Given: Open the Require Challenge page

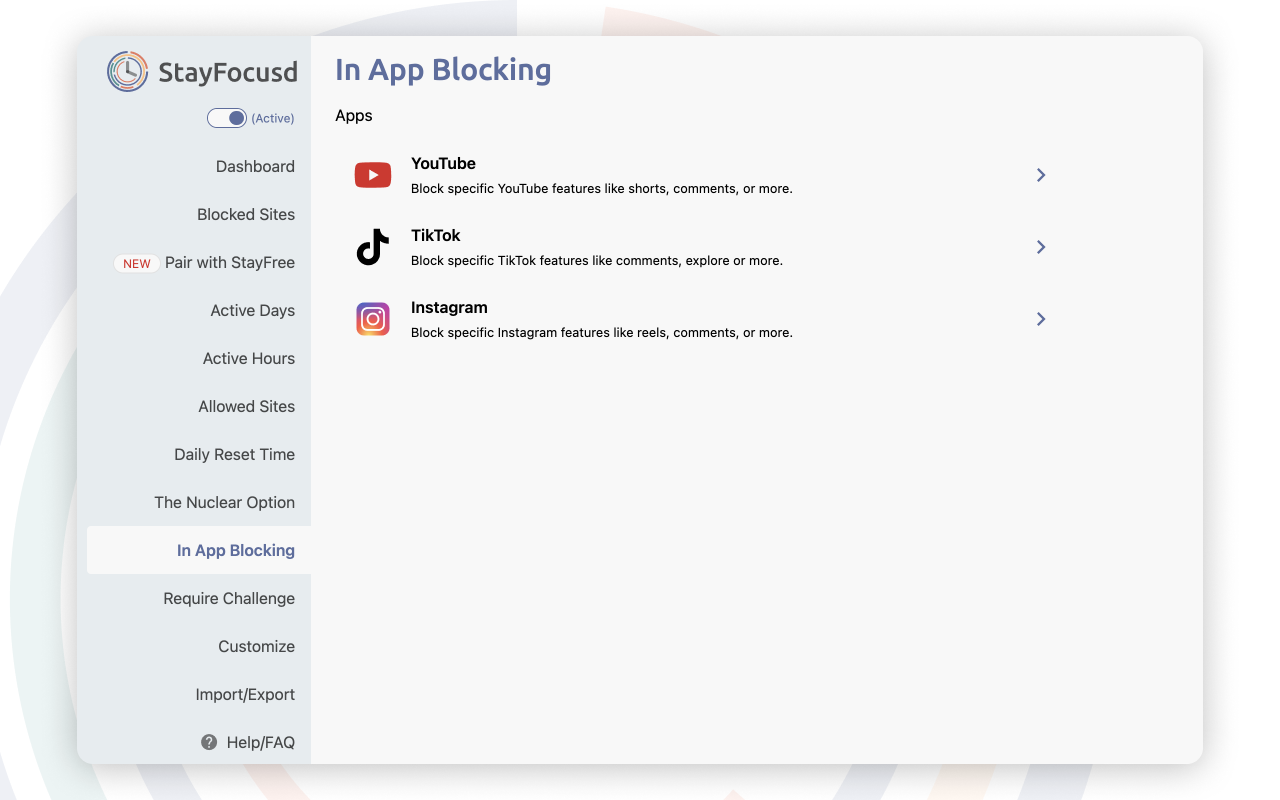Looking at the screenshot, I should pyautogui.click(x=229, y=598).
